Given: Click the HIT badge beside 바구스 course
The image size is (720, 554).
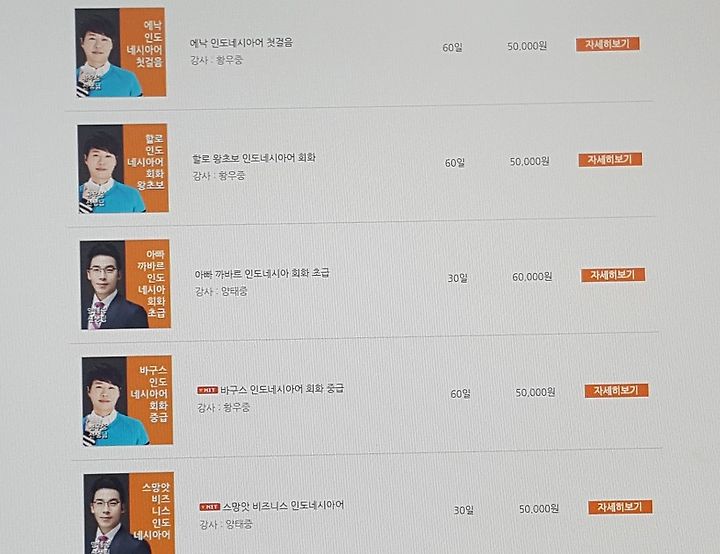Looking at the screenshot, I should (208, 390).
